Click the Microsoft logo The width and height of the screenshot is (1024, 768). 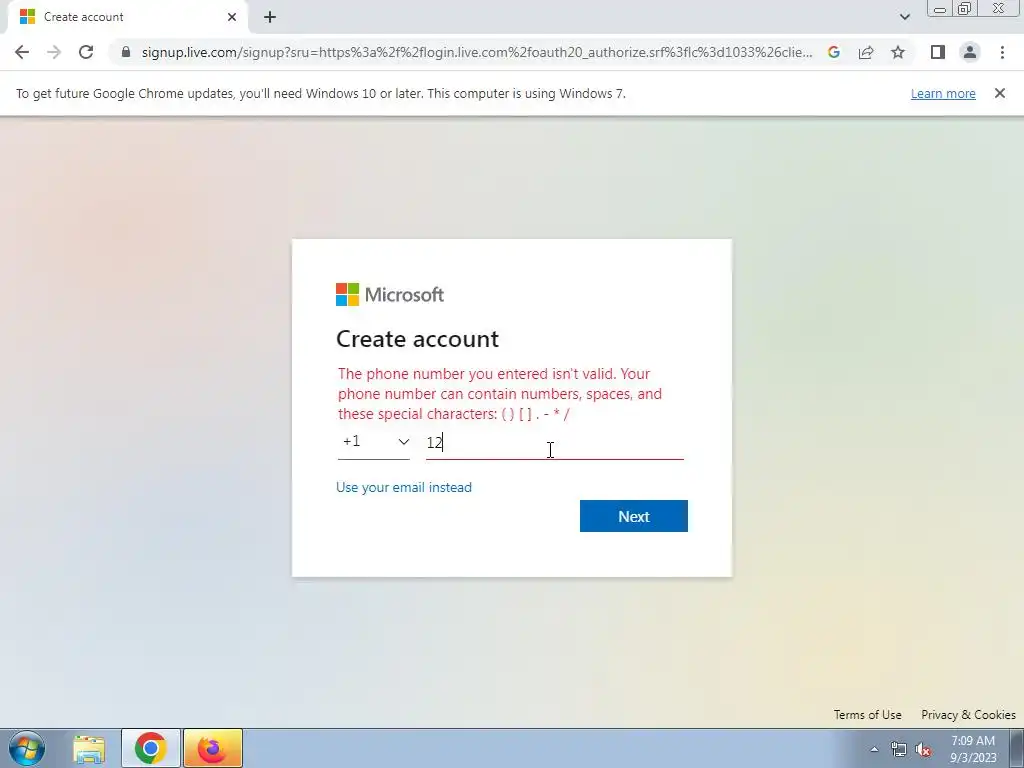tap(390, 295)
